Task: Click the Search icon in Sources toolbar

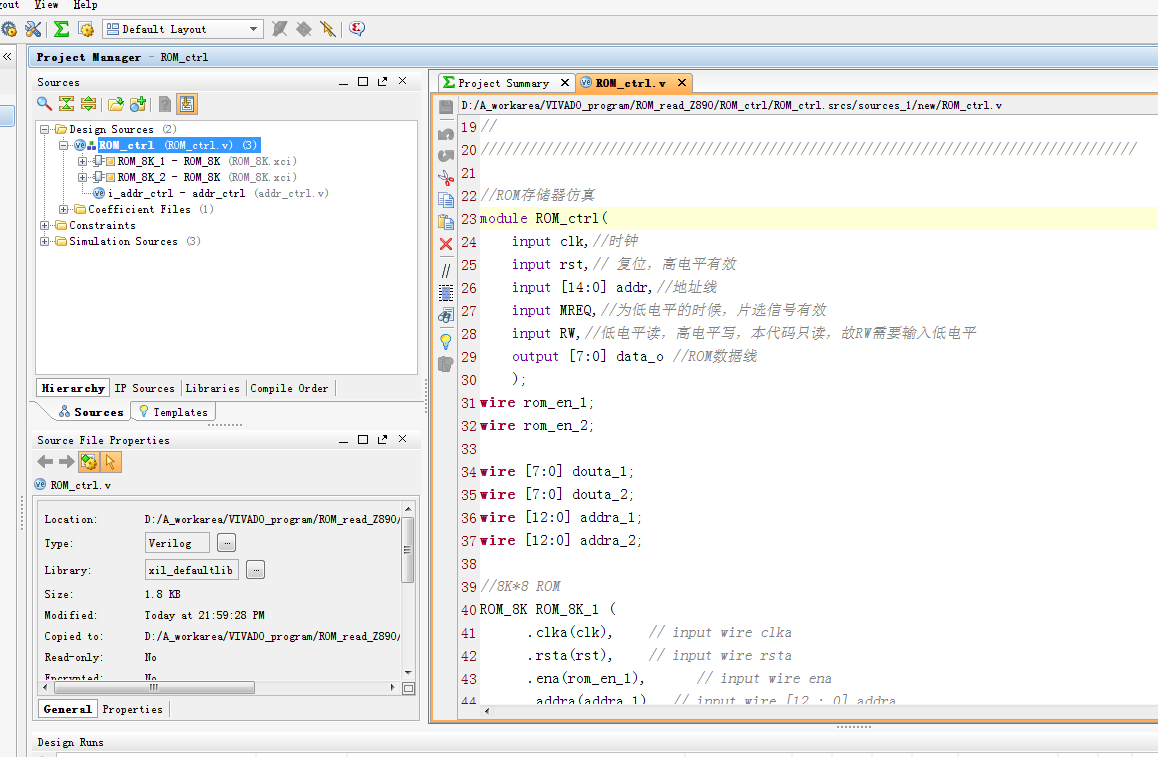Action: [44, 104]
